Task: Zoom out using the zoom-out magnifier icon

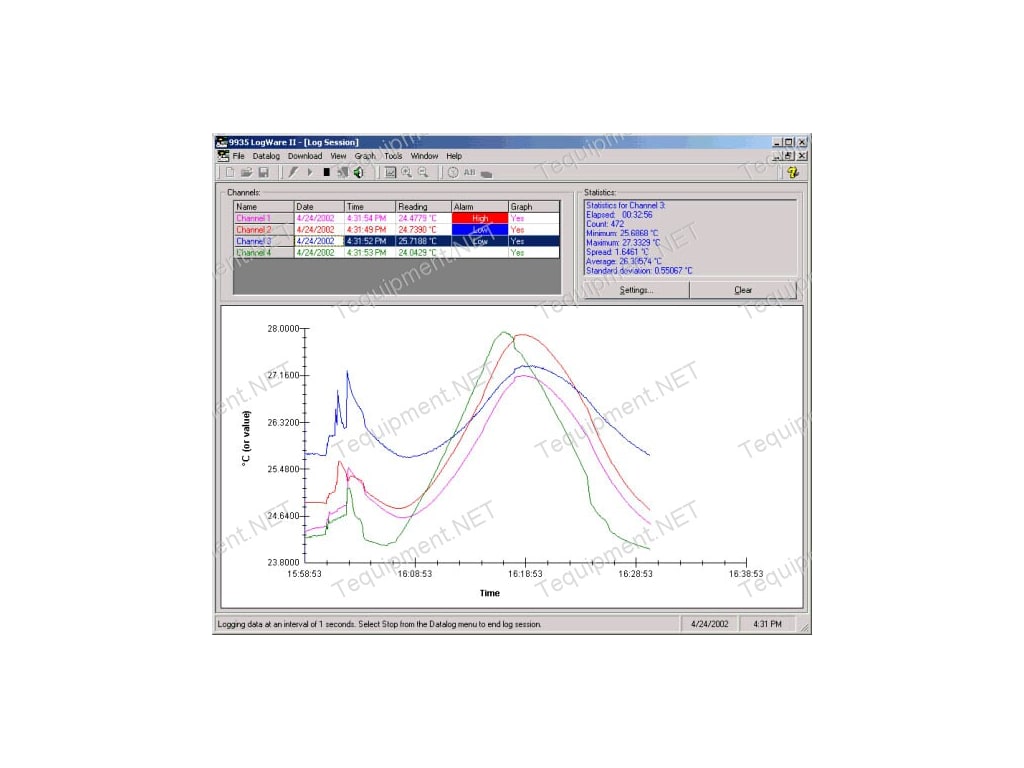Action: [424, 171]
